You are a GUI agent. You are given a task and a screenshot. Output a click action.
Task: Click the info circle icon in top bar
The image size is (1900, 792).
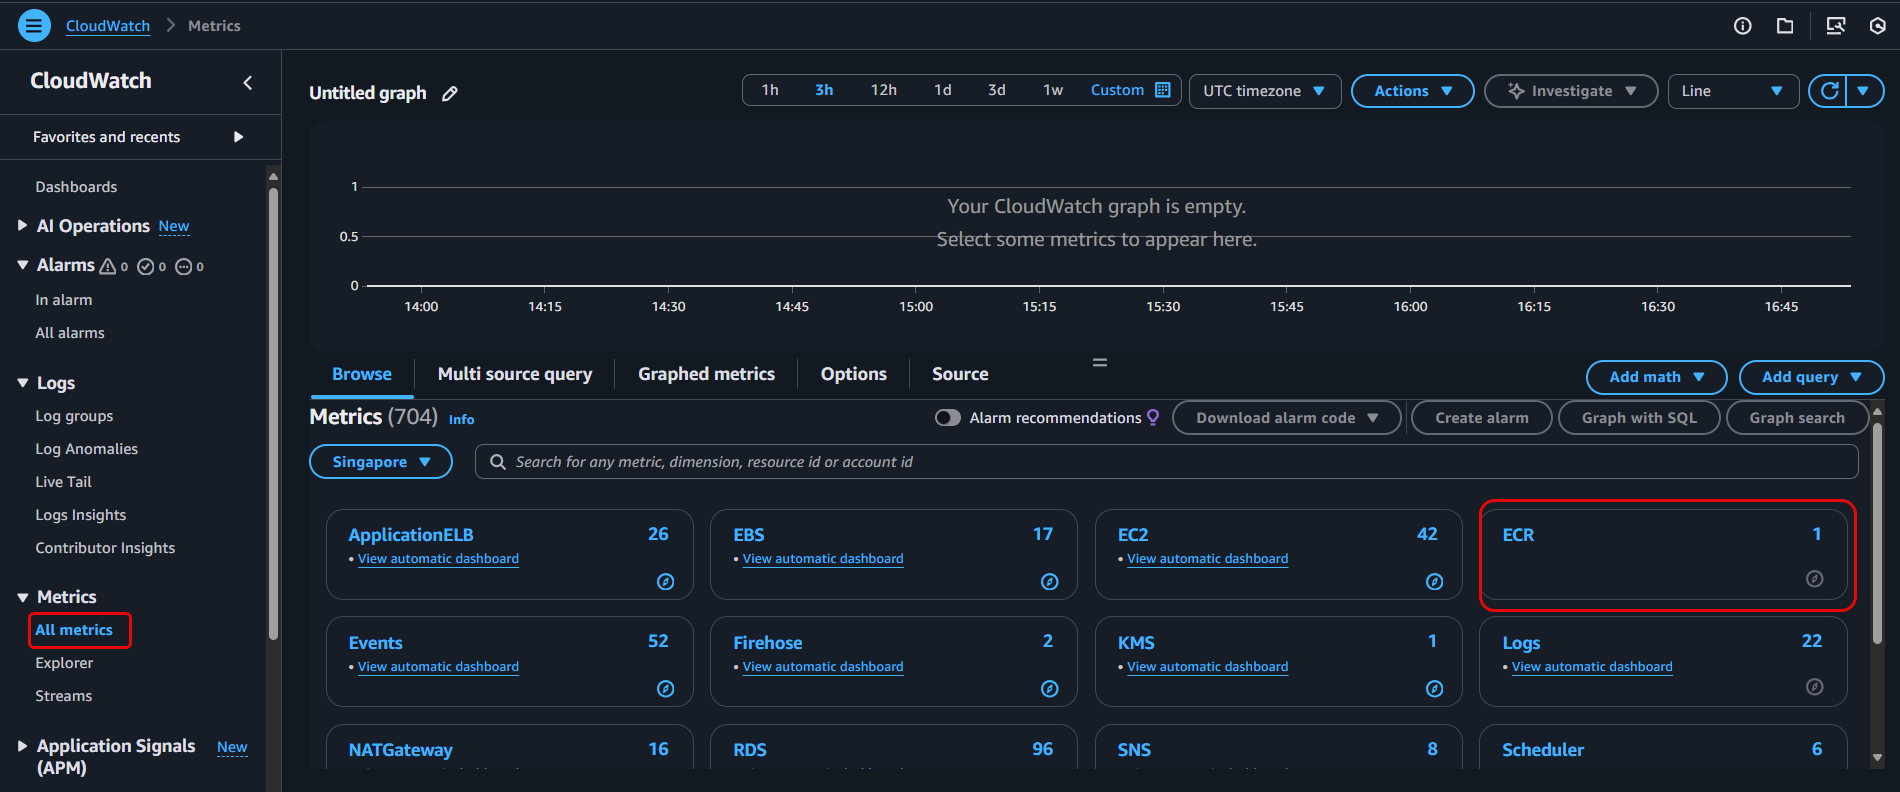coord(1743,26)
